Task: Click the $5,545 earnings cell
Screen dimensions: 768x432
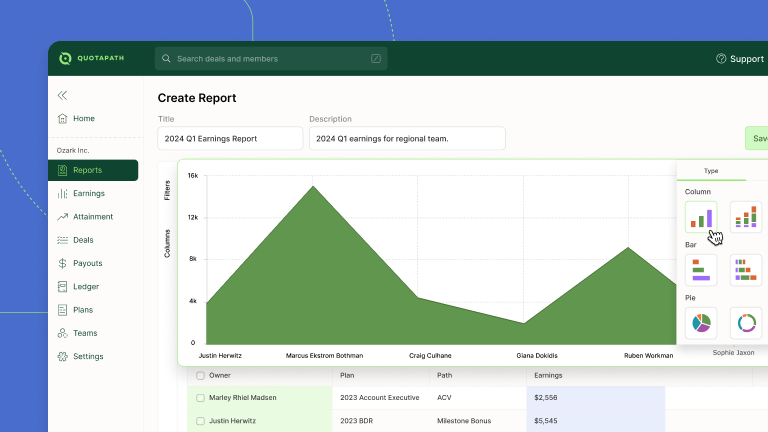Action: click(596, 421)
